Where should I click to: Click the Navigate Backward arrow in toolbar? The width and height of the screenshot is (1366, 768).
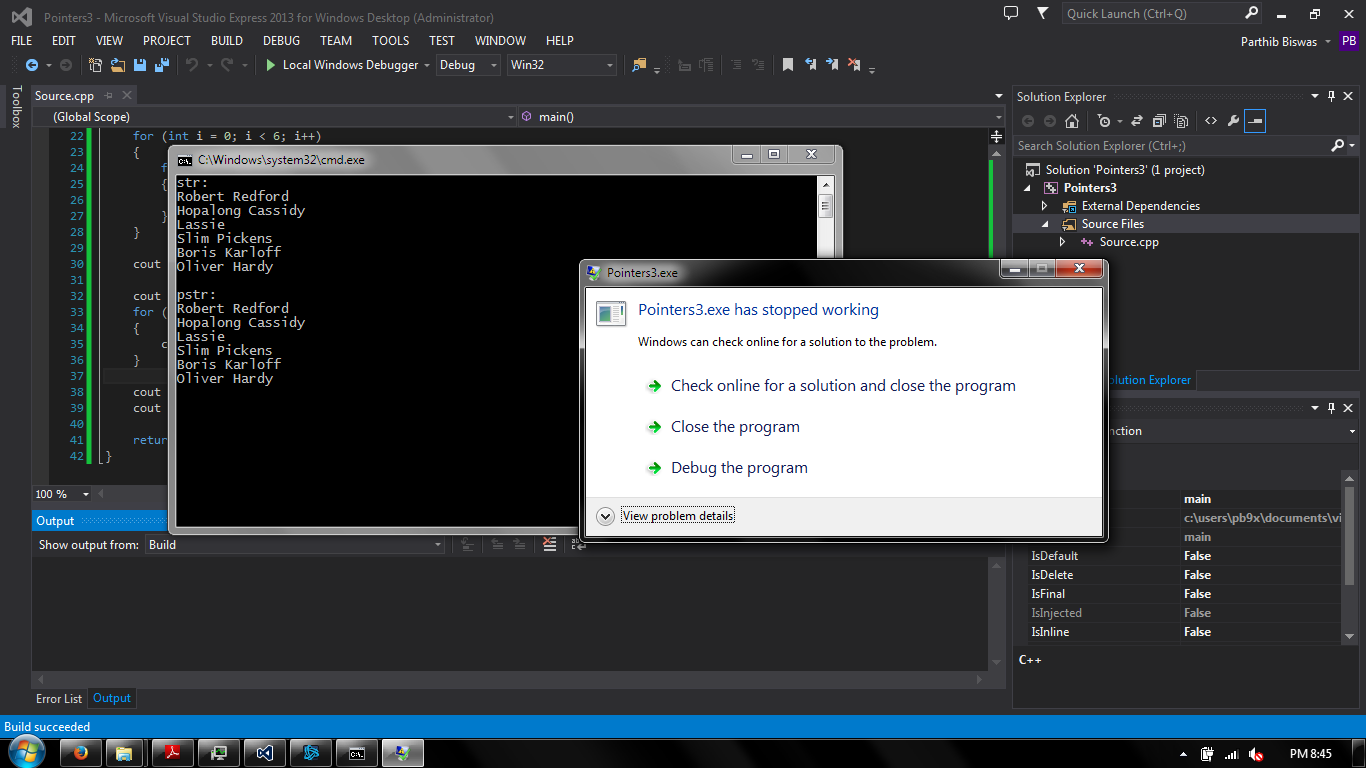point(32,65)
